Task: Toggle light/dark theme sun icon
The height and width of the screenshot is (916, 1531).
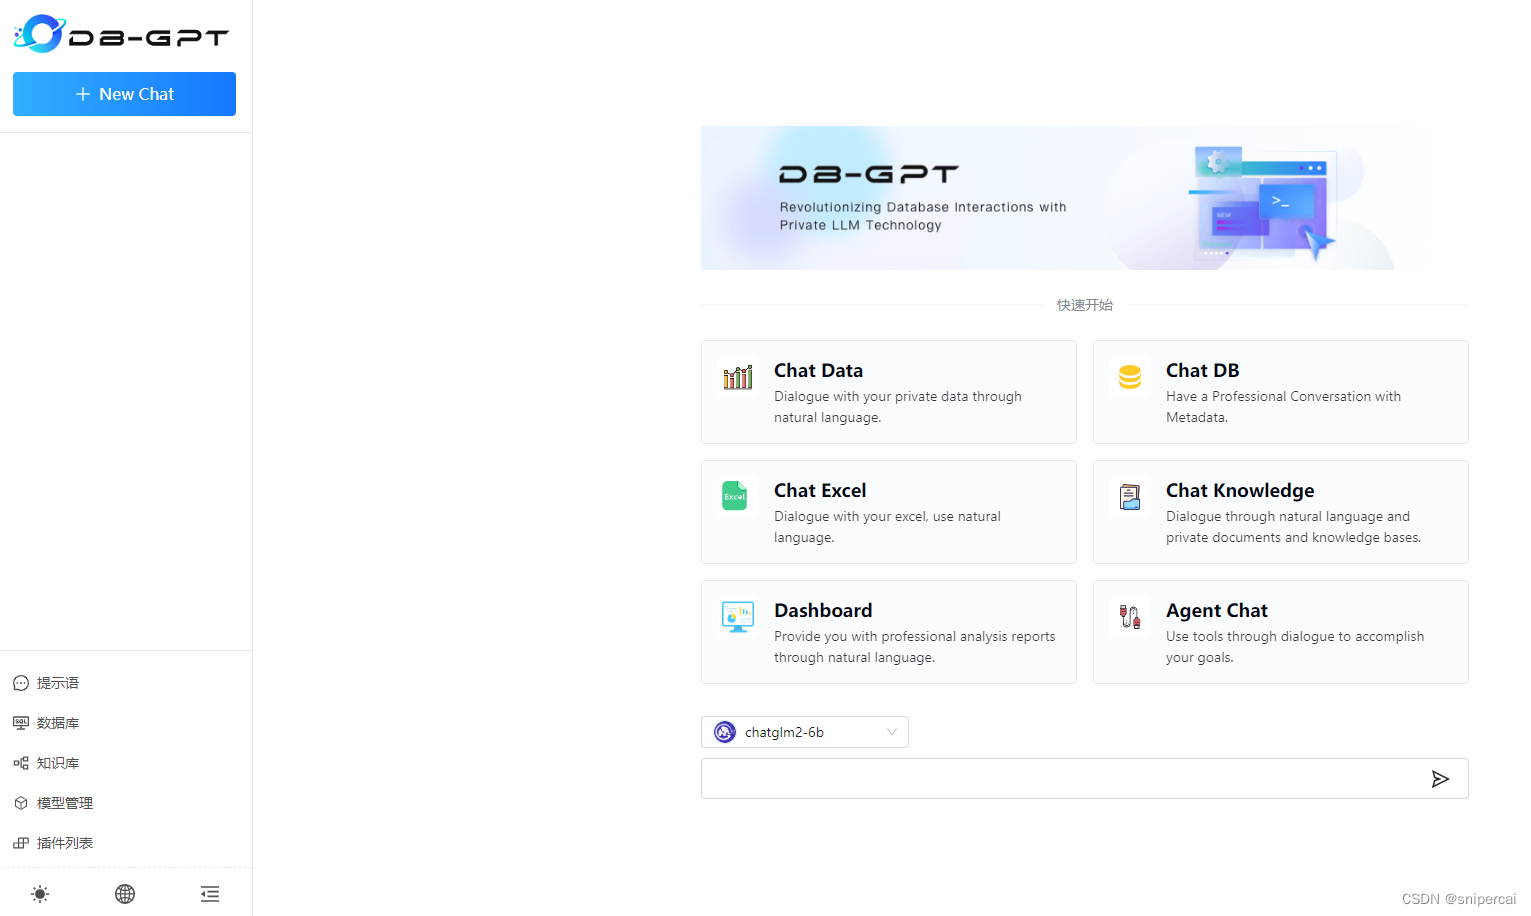Action: pyautogui.click(x=40, y=894)
